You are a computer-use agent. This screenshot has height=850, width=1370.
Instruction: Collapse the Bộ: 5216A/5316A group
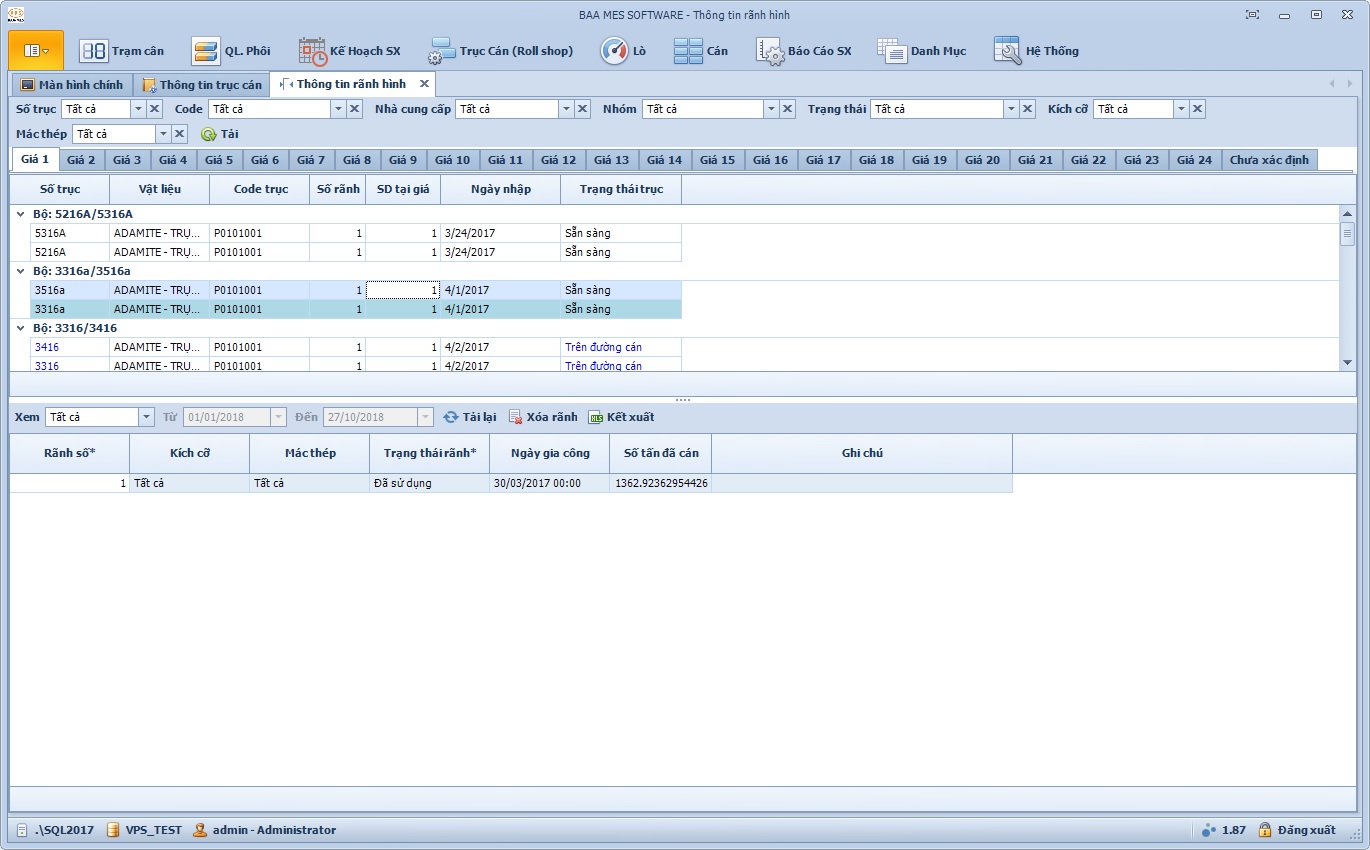[21, 214]
